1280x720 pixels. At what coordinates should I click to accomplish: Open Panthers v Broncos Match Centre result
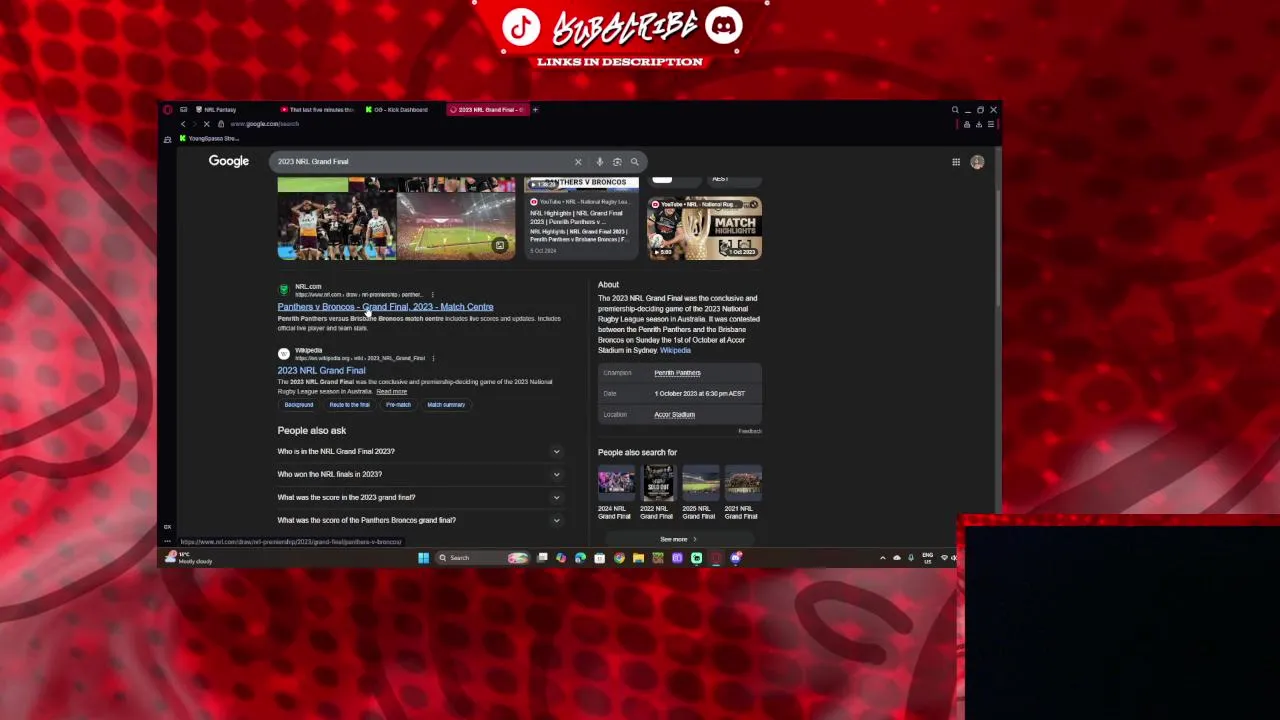click(x=385, y=307)
